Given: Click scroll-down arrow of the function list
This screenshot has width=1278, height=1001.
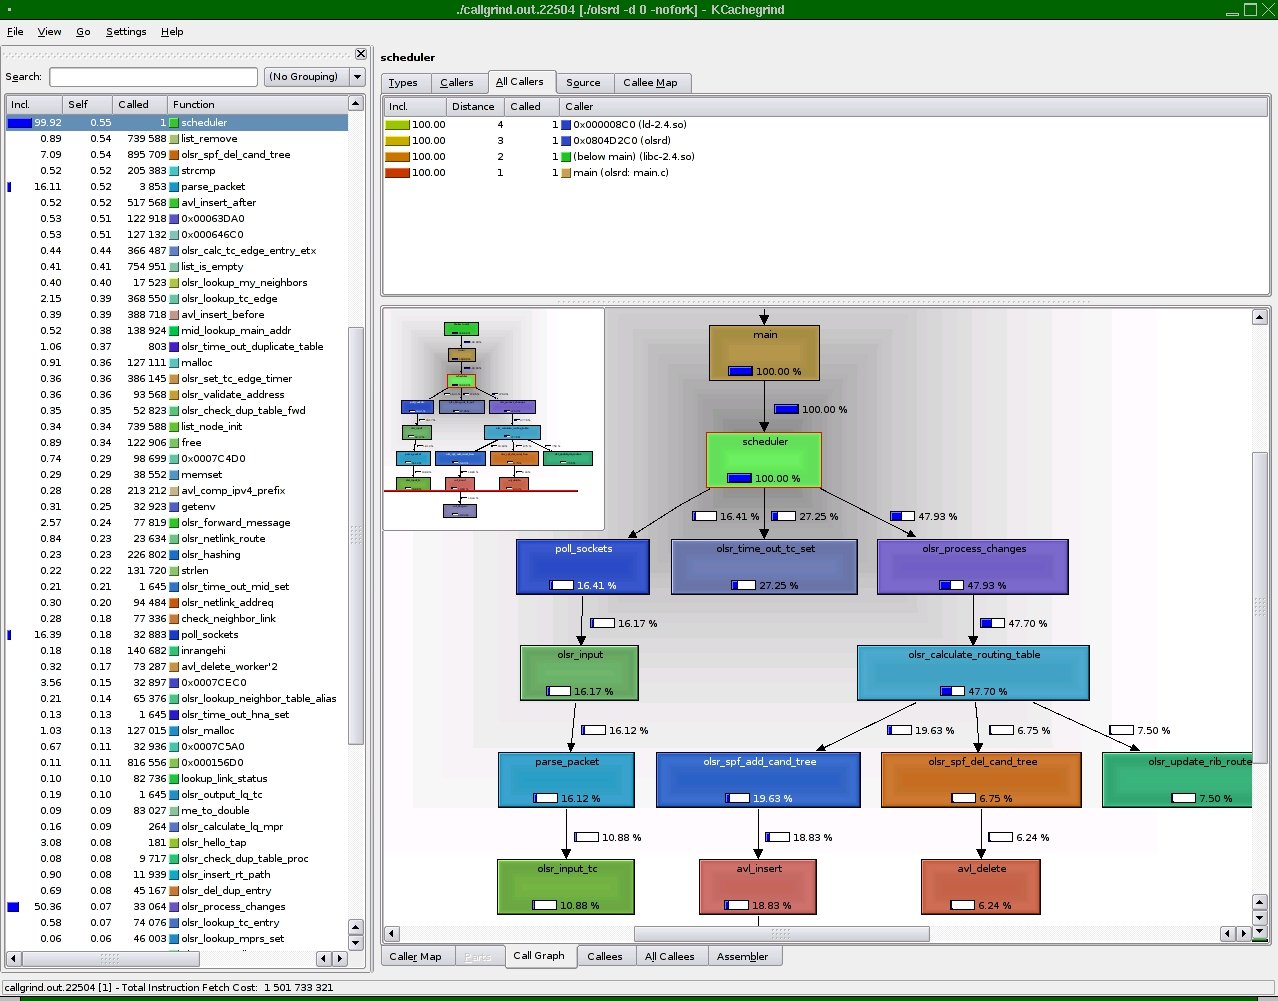Looking at the screenshot, I should pyautogui.click(x=355, y=942).
